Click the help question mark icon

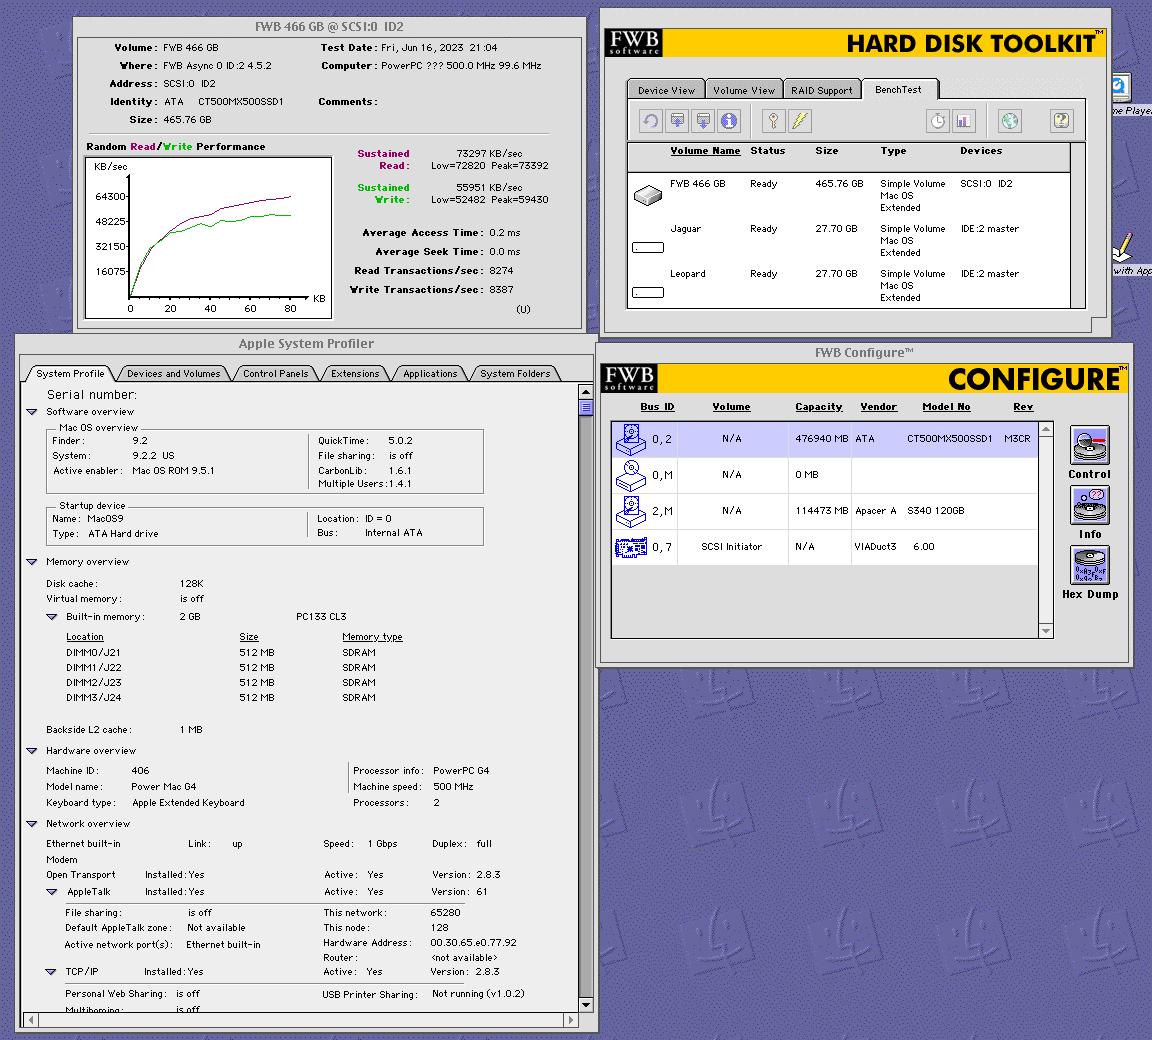[x=1062, y=121]
